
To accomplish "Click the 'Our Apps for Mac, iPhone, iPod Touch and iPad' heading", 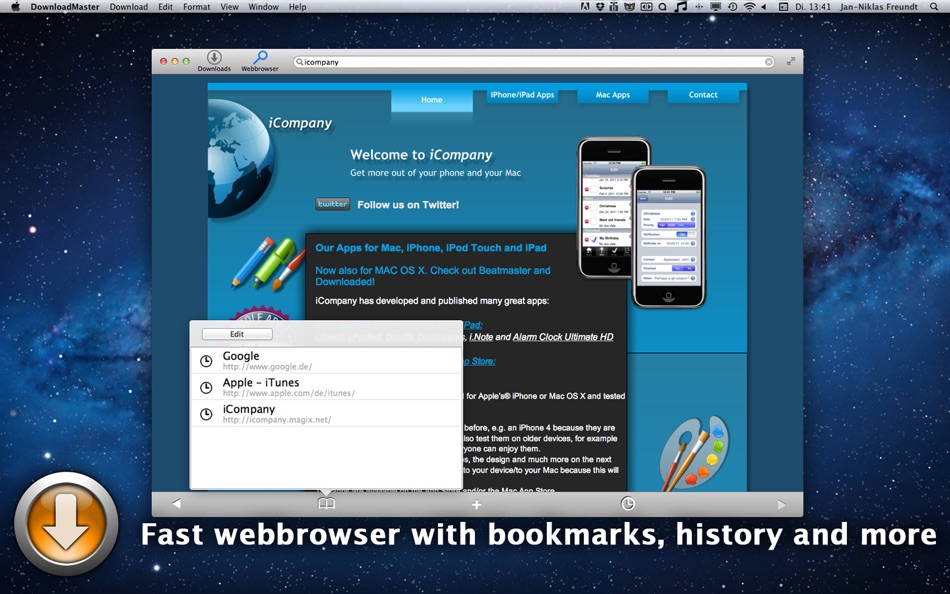I will click(x=431, y=248).
